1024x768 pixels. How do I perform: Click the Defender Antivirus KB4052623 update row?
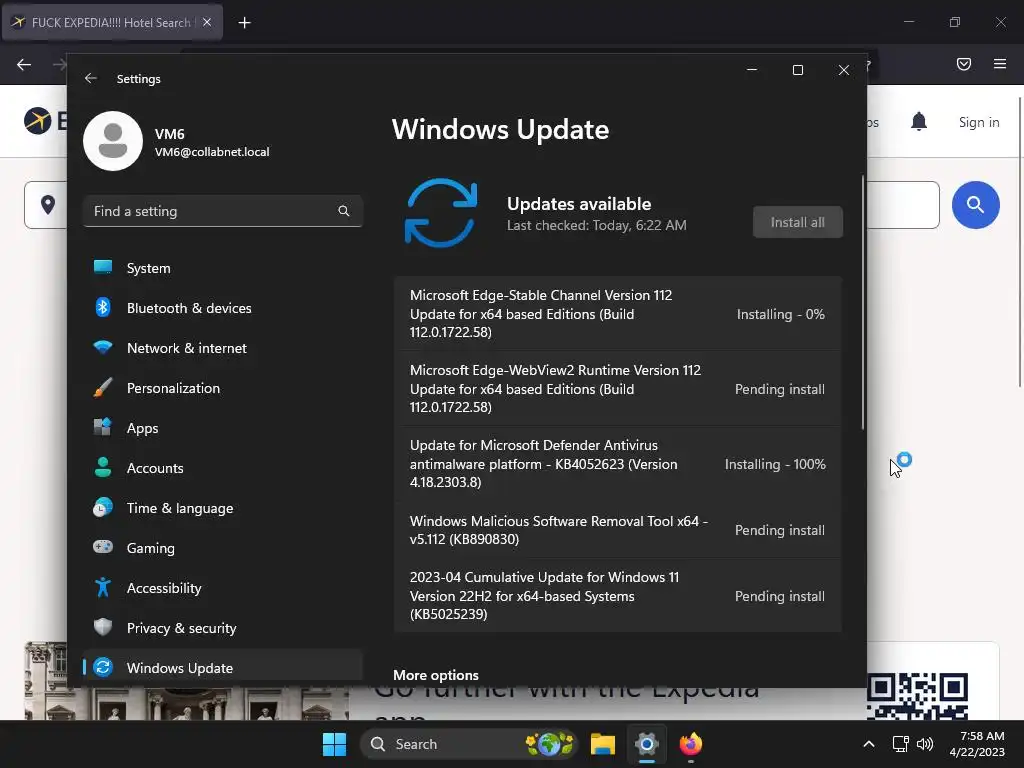[618, 464]
